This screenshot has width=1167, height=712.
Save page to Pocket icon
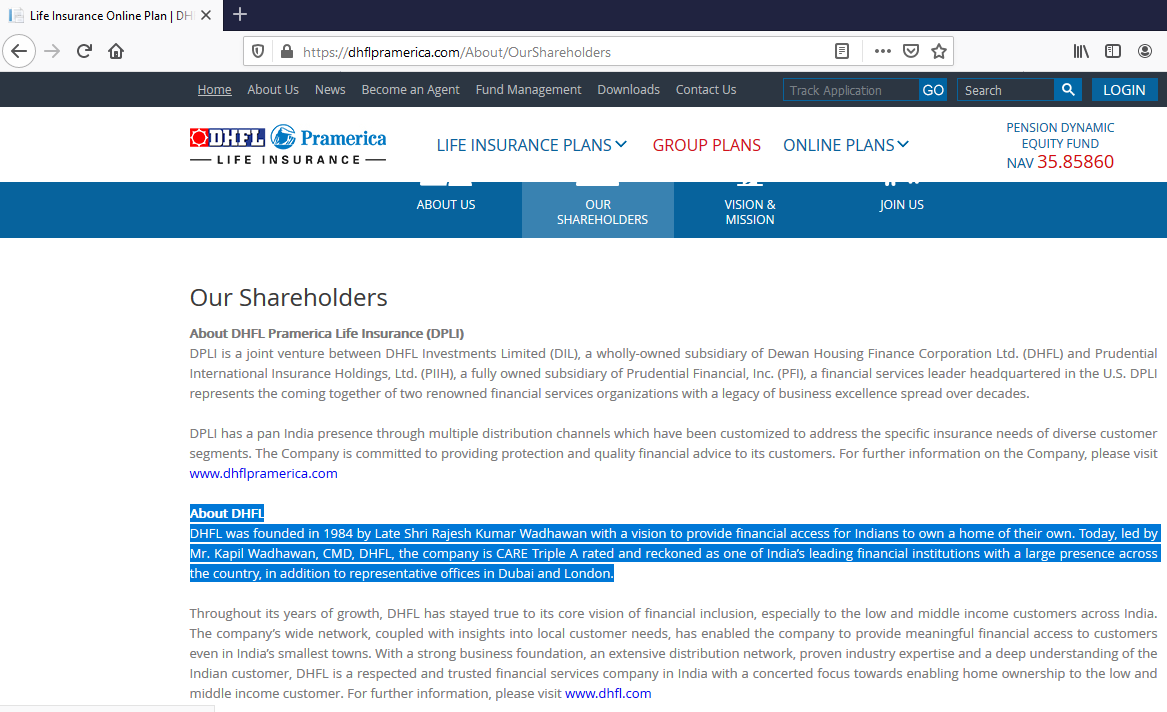pyautogui.click(x=910, y=51)
